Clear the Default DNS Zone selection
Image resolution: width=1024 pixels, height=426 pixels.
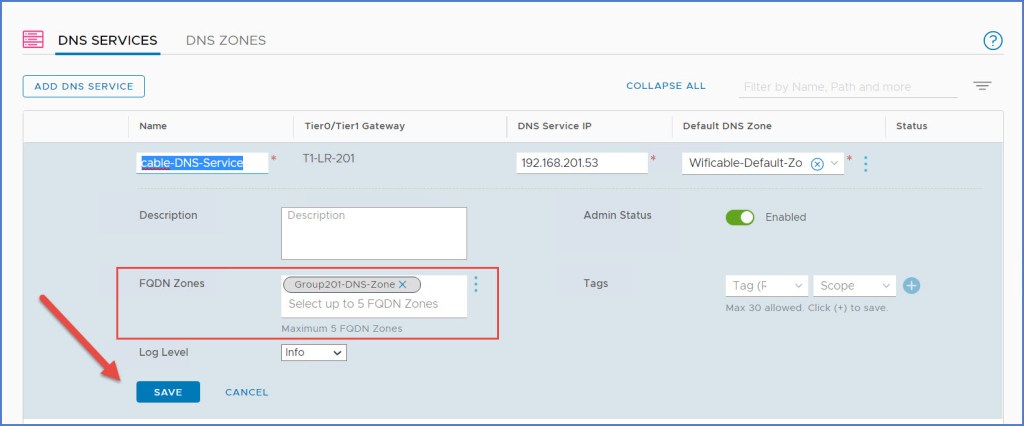[x=817, y=163]
